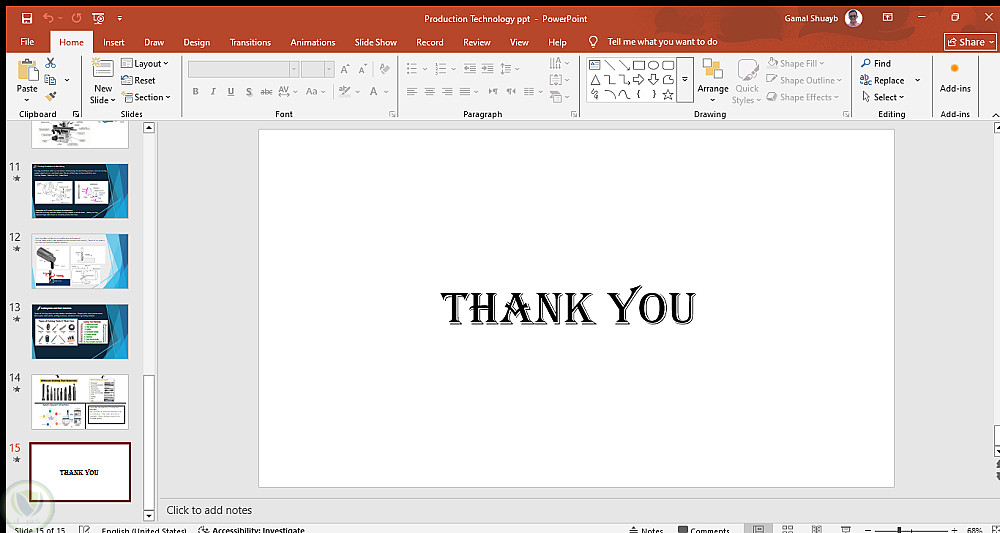This screenshot has width=1000, height=533.
Task: Click the Replace button
Action: click(x=883, y=80)
